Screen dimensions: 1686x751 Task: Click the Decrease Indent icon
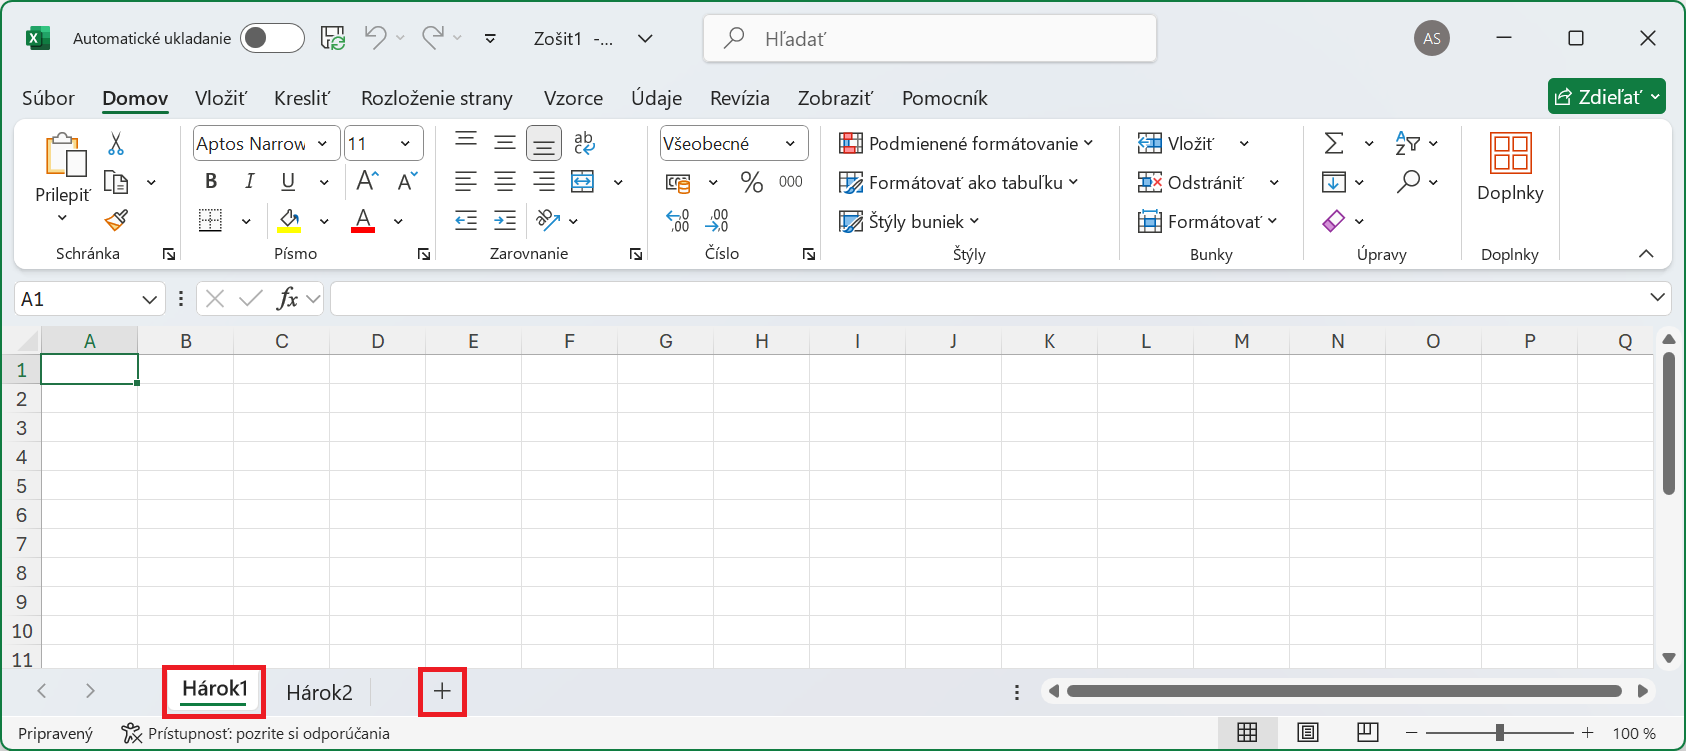tap(466, 220)
